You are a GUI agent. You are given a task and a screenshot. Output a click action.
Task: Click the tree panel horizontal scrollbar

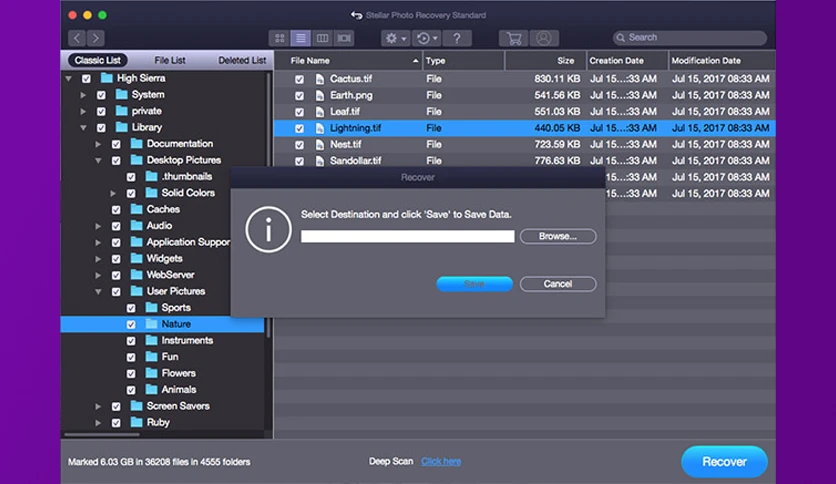101,435
